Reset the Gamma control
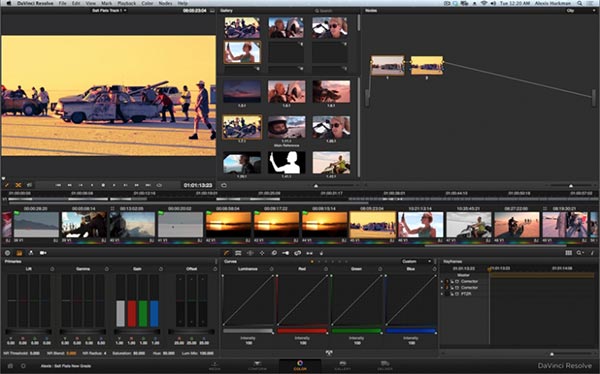This screenshot has height=374, width=600. (107, 269)
